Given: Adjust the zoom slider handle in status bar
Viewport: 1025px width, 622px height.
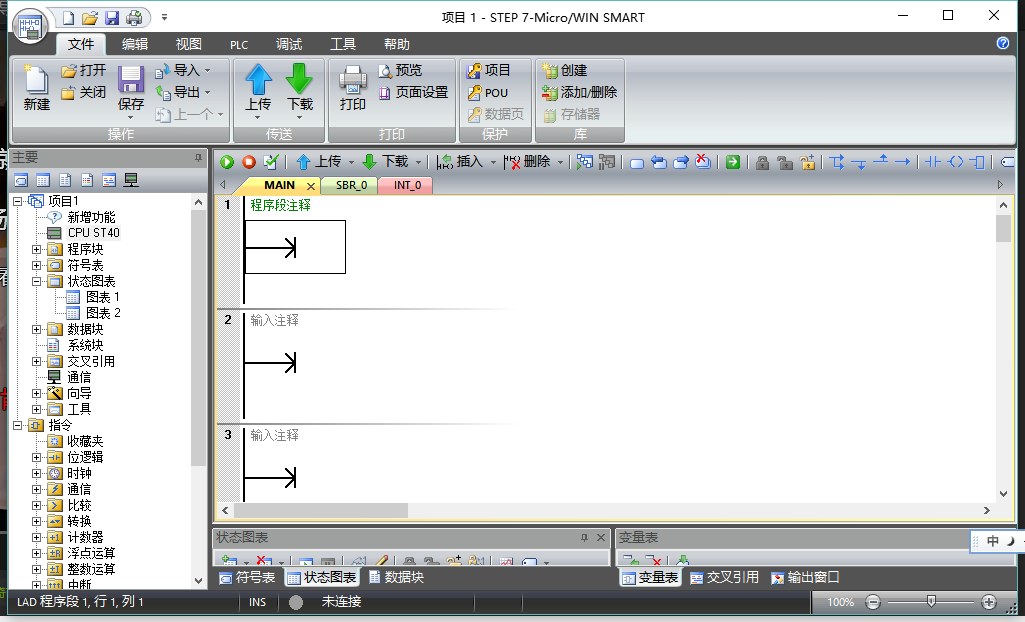Looking at the screenshot, I should click(931, 602).
